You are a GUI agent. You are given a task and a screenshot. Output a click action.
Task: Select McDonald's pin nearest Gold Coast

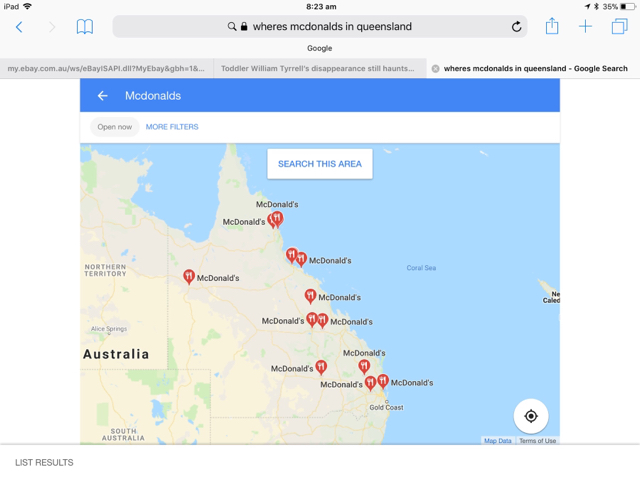(x=382, y=381)
